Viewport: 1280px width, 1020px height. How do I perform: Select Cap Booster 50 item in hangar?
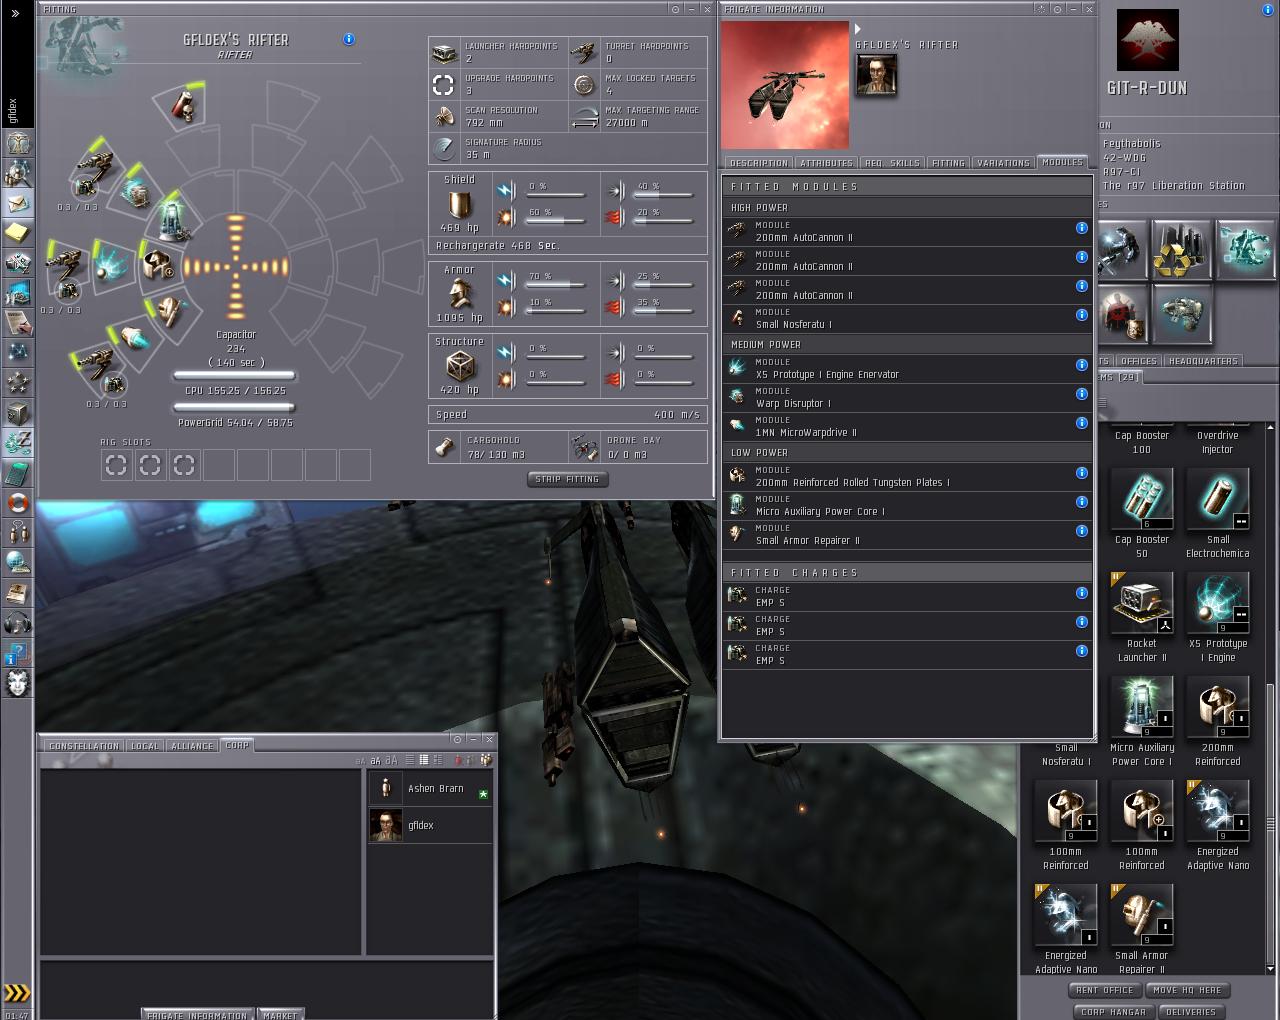[x=1142, y=513]
